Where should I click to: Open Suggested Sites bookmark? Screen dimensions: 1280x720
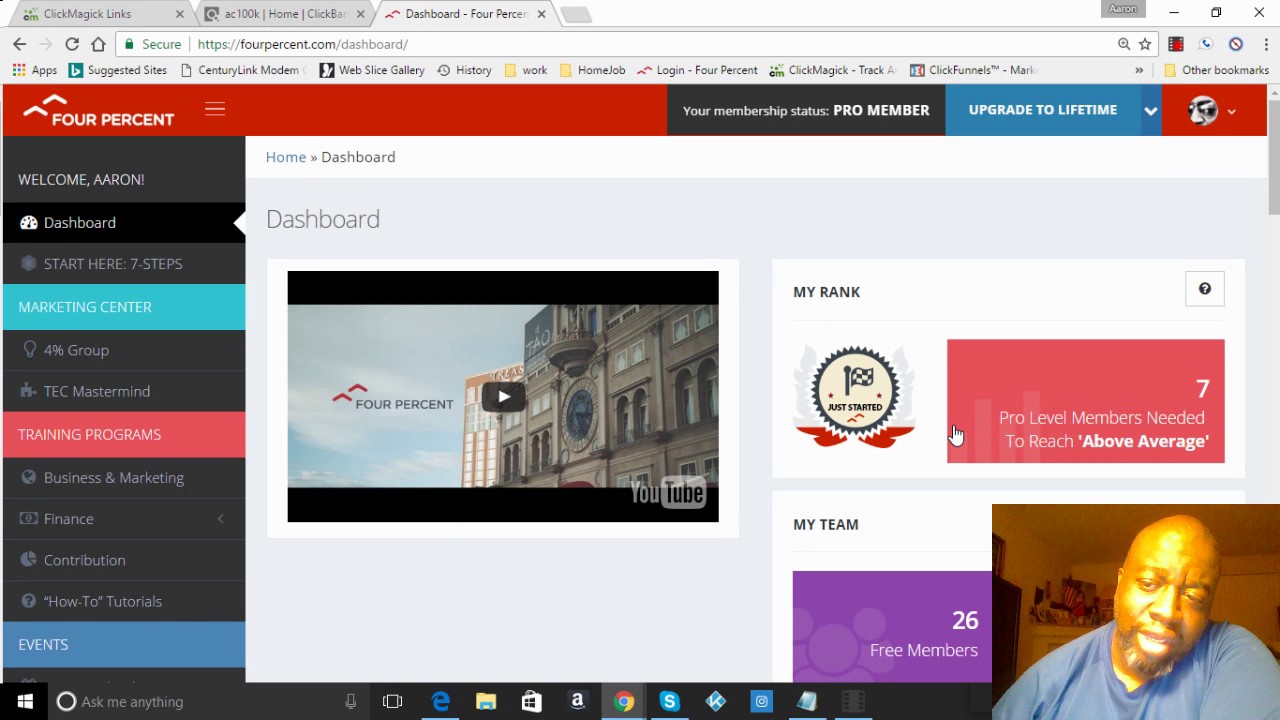(118, 70)
